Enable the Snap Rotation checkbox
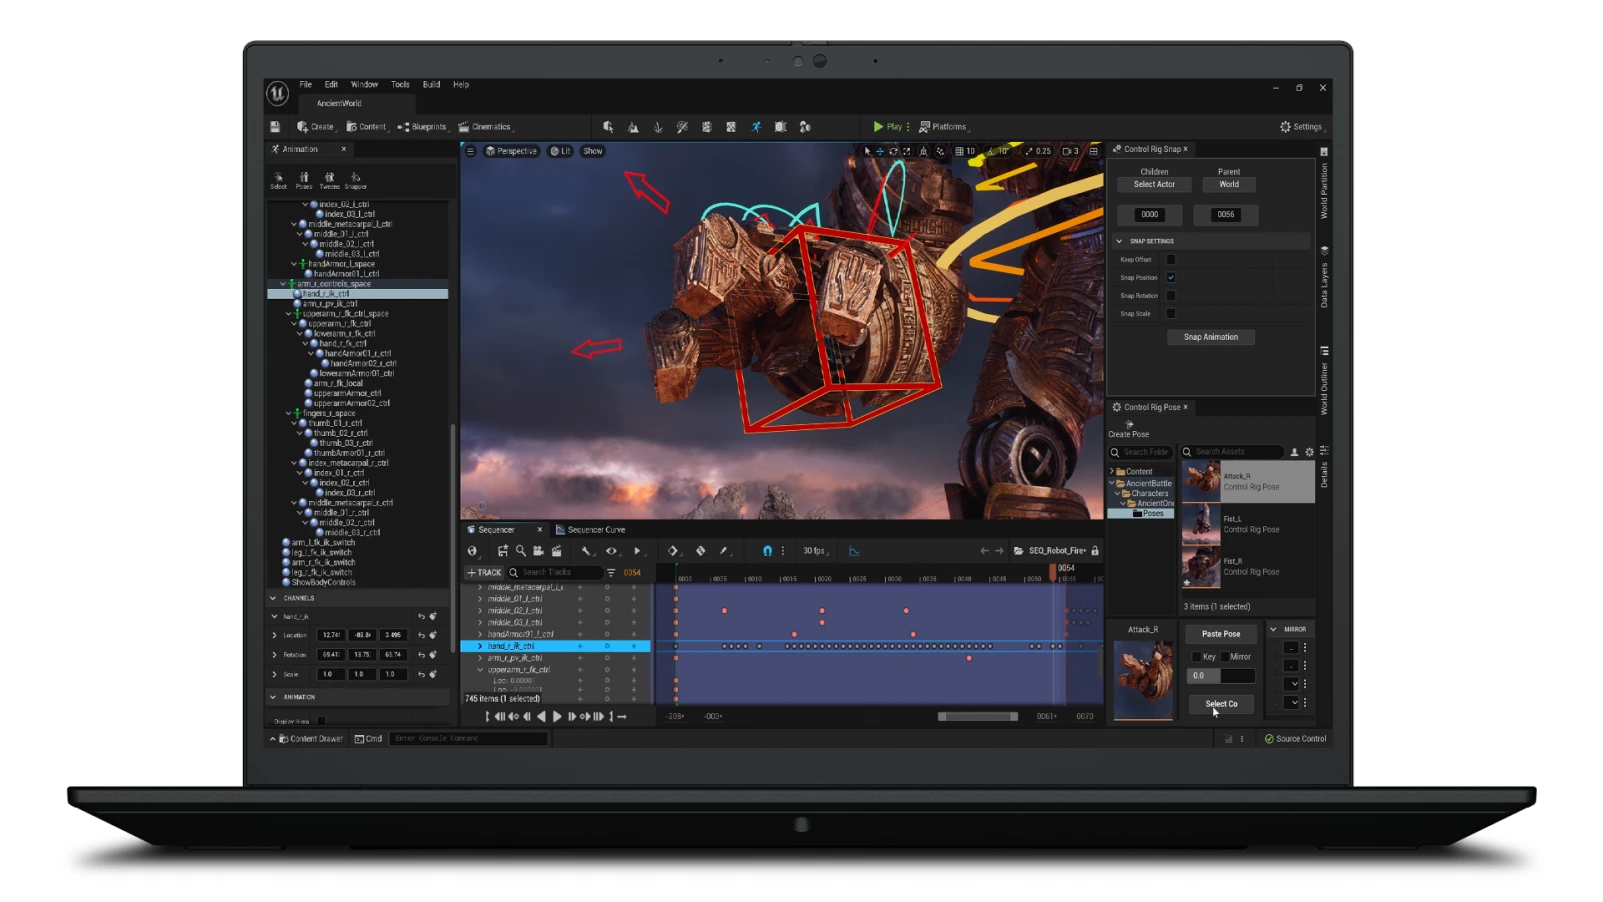 1171,296
